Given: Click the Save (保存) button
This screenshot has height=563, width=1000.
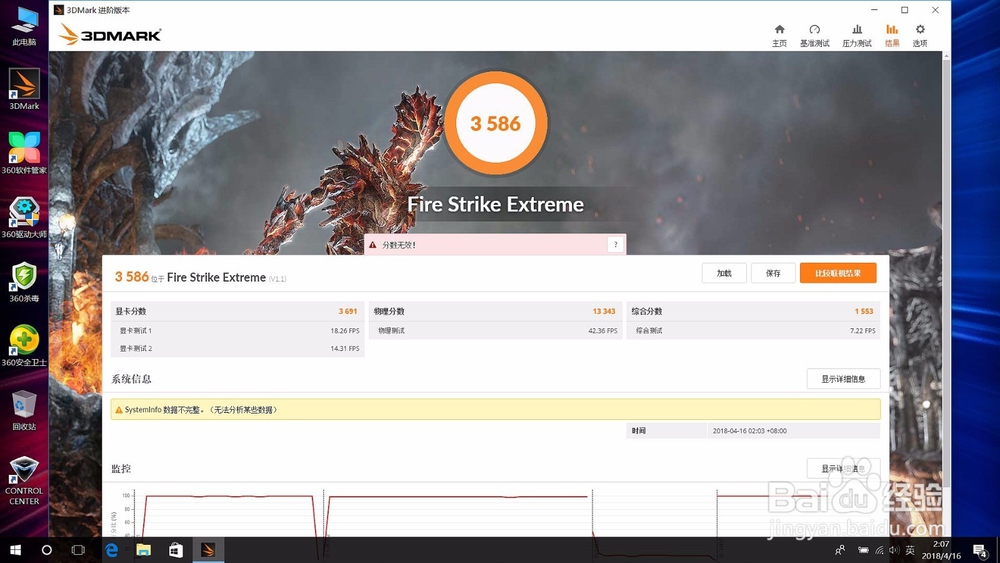Looking at the screenshot, I should [773, 273].
